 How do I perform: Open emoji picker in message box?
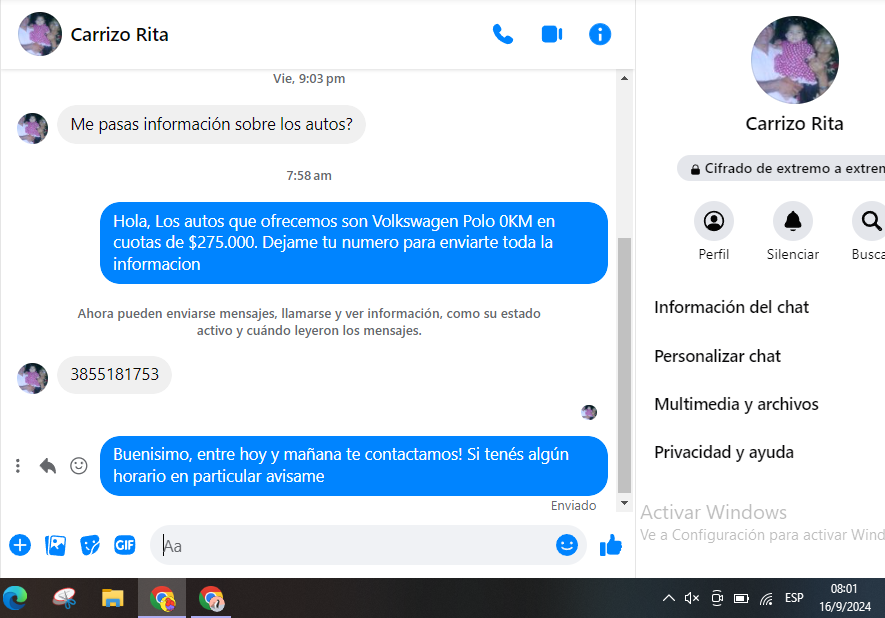(567, 545)
